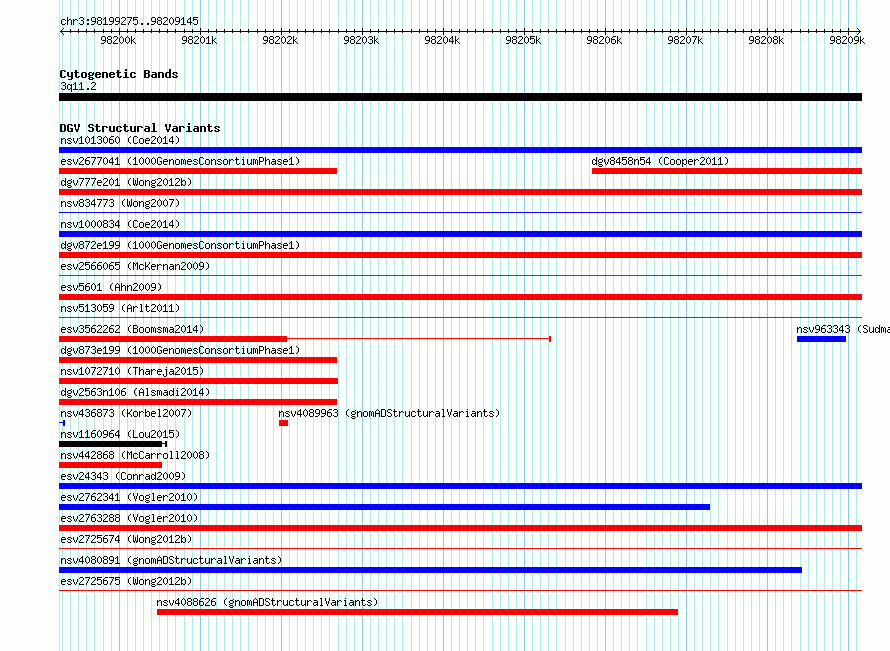Click variant label nsv834773 (Wong2007)
This screenshot has height=651, width=890.
tap(120, 203)
